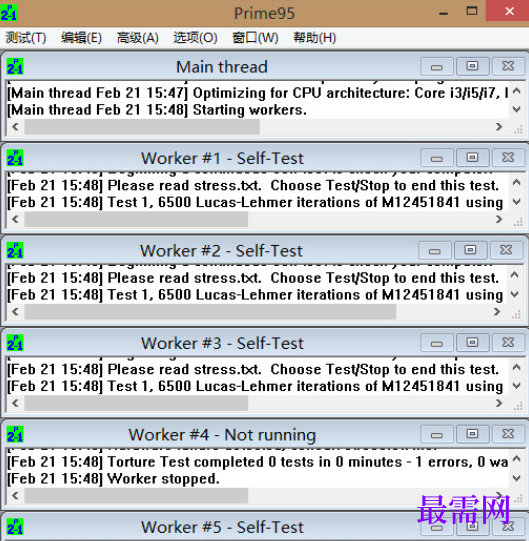The height and width of the screenshot is (541, 529).
Task: Click Worker #4 scroll-left arrow
Action: [x=15, y=495]
